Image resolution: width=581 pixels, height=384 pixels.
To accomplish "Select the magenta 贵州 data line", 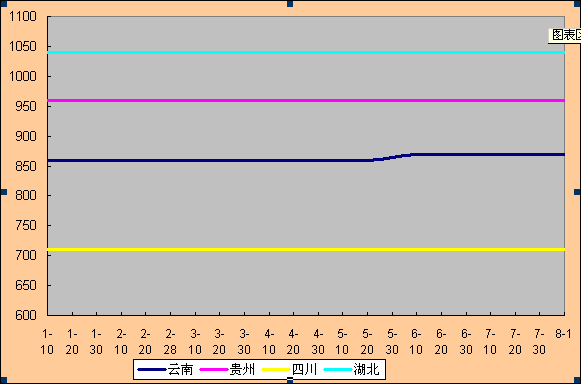I will pyautogui.click(x=306, y=100).
